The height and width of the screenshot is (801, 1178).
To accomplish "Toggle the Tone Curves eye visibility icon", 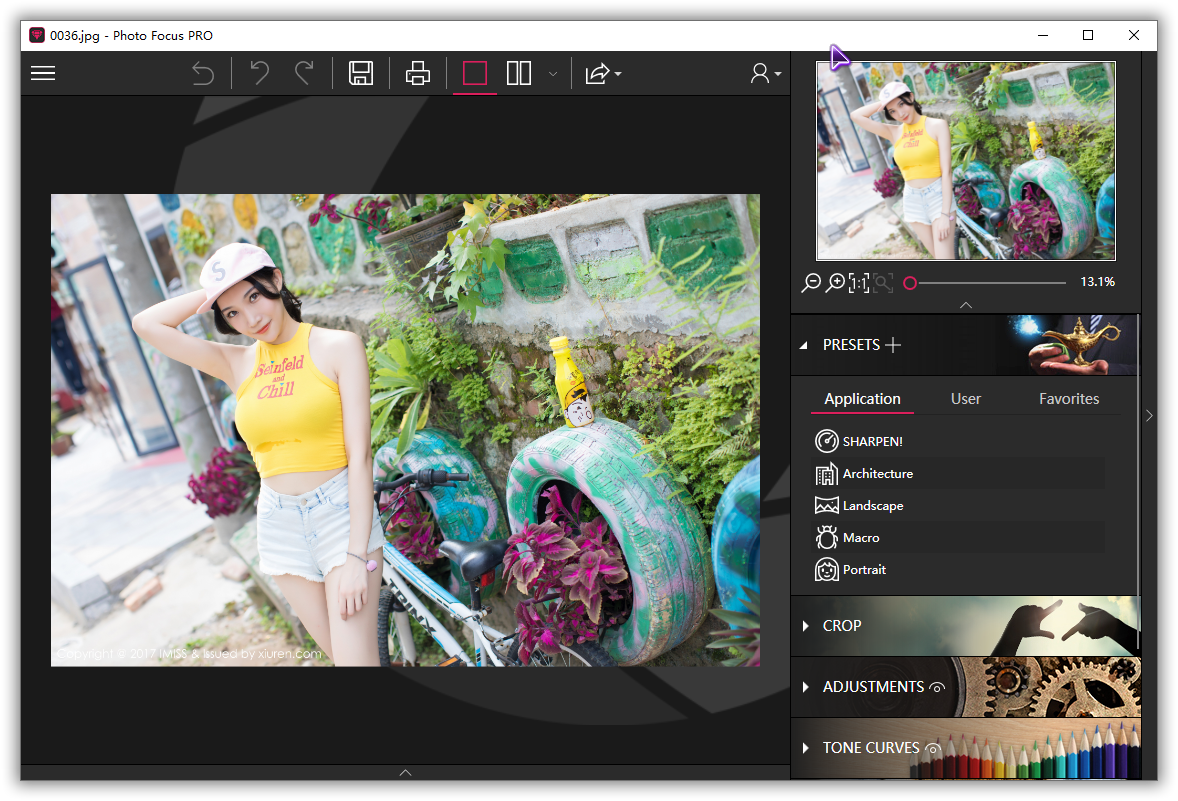I will click(932, 748).
